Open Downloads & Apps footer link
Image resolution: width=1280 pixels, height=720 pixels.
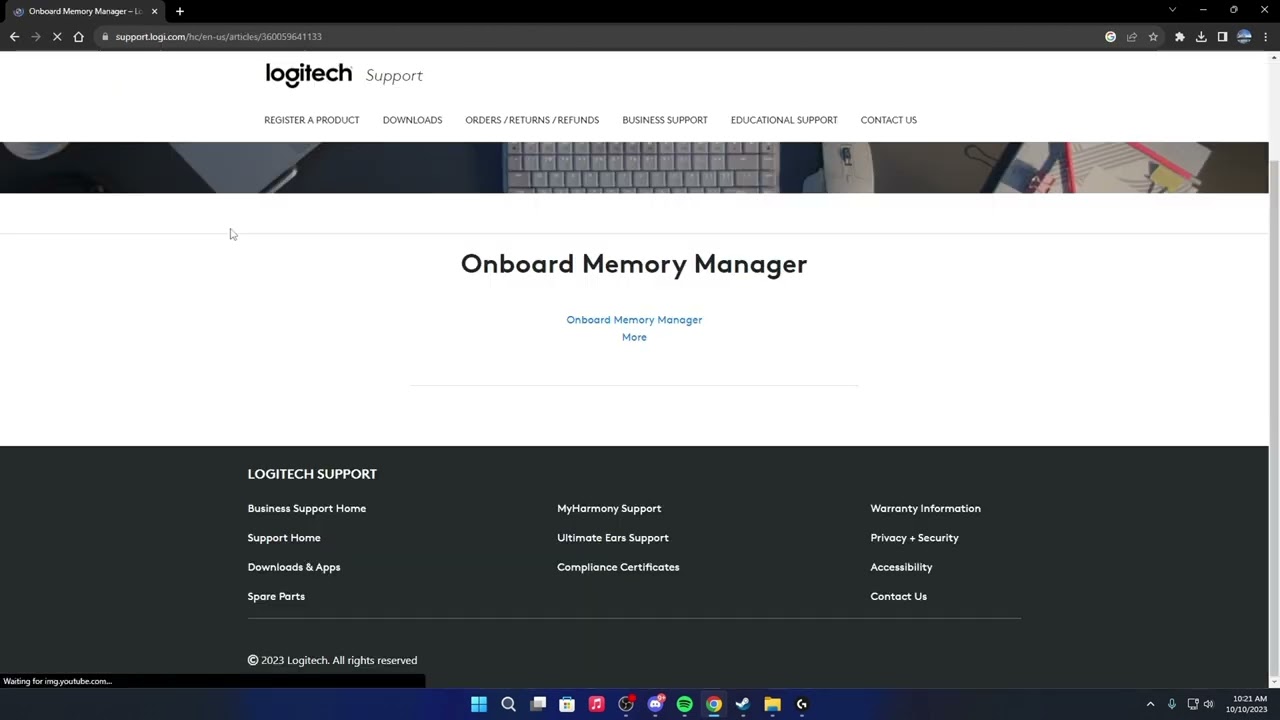pyautogui.click(x=294, y=567)
